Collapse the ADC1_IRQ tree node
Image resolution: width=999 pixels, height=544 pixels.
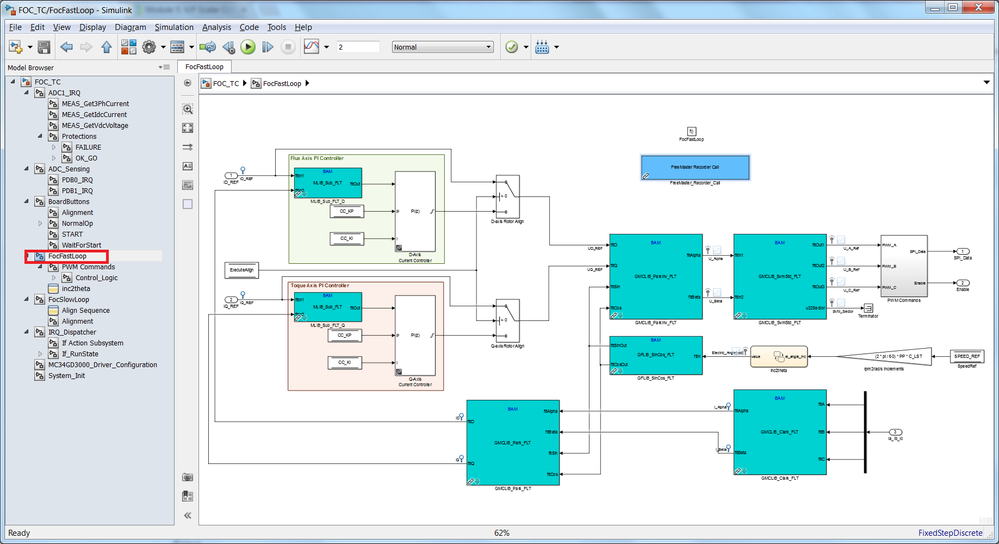[27, 93]
